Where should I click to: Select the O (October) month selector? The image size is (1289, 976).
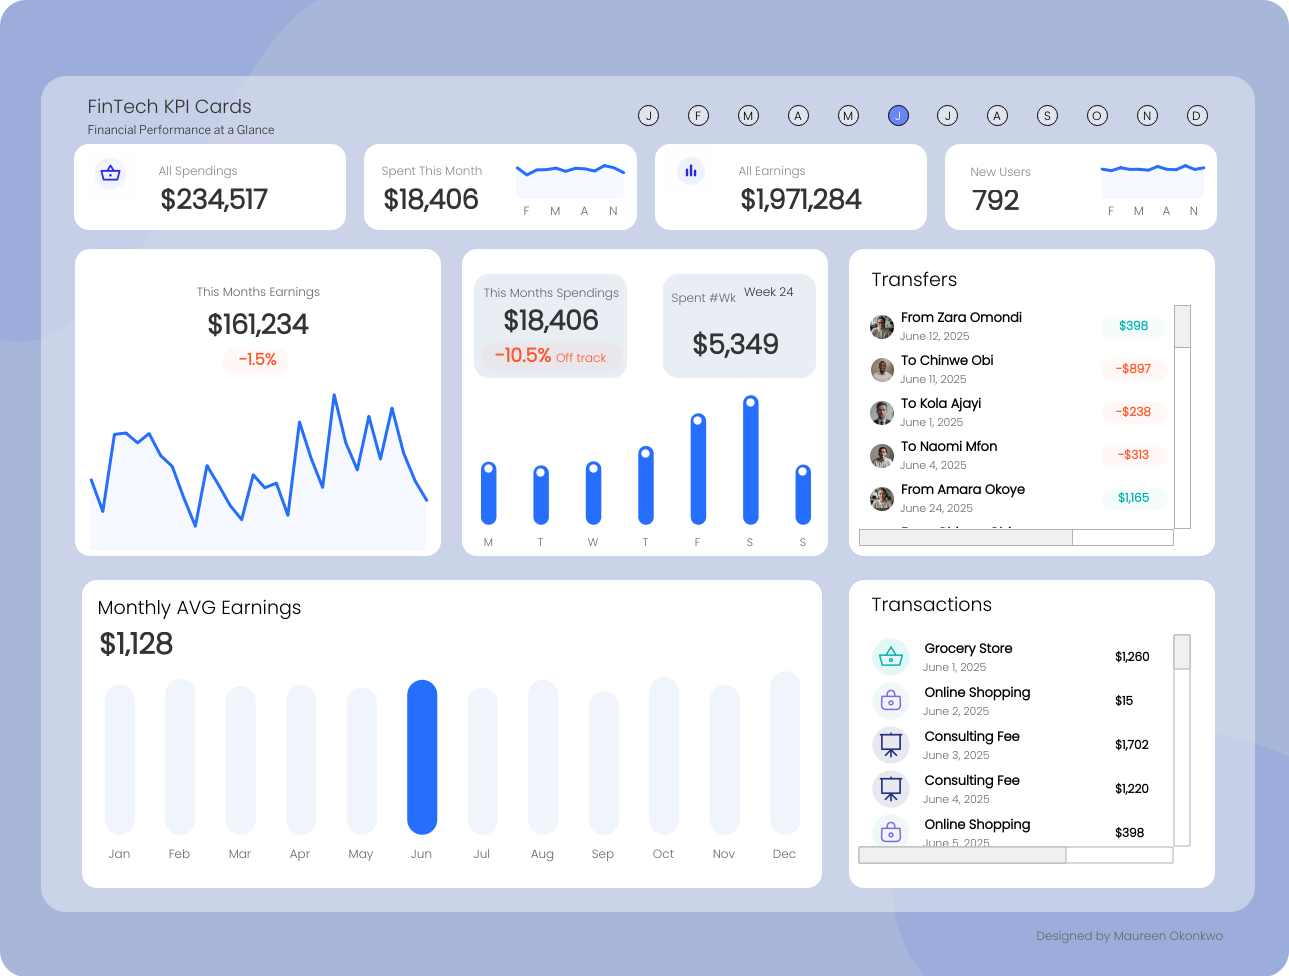click(1097, 116)
